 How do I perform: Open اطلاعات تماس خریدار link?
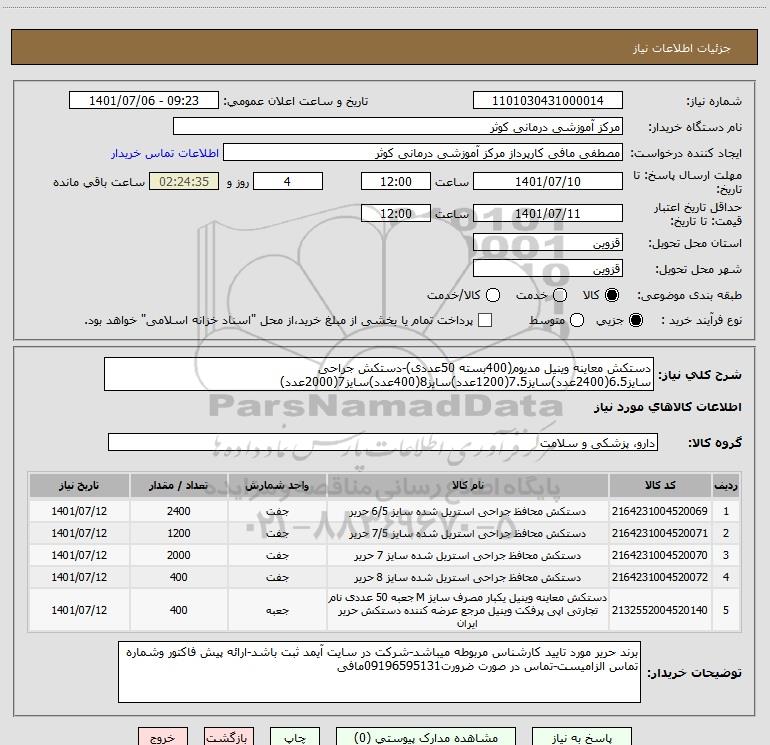(165, 153)
